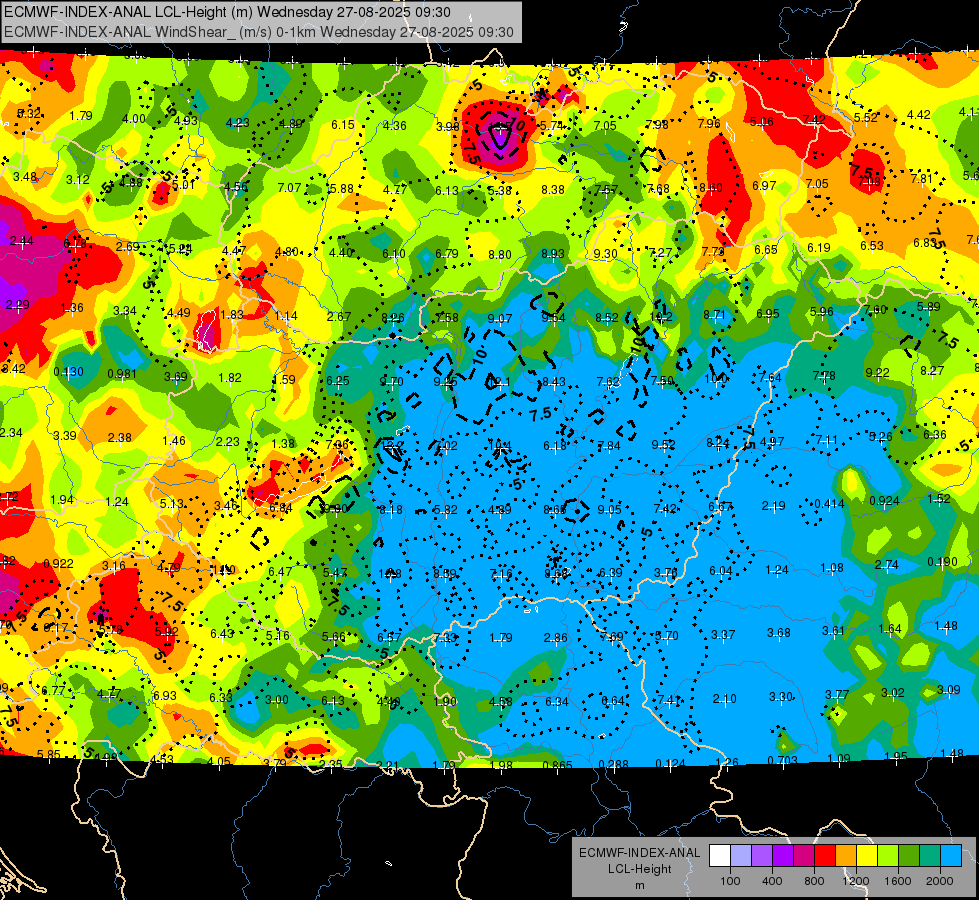Click the wind shear value '1.82'
The image size is (979, 900).
230,377
